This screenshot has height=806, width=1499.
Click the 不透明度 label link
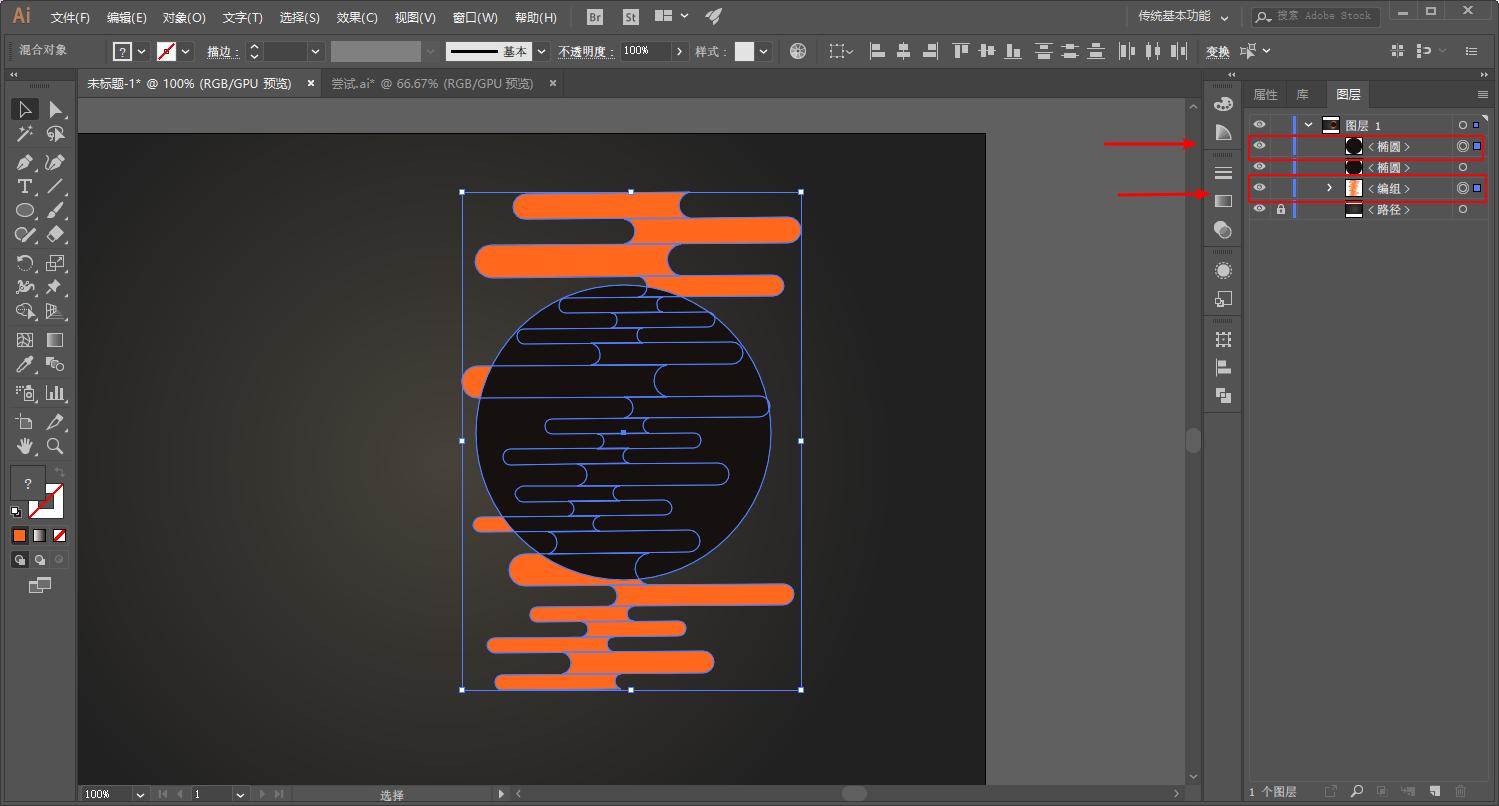[586, 51]
